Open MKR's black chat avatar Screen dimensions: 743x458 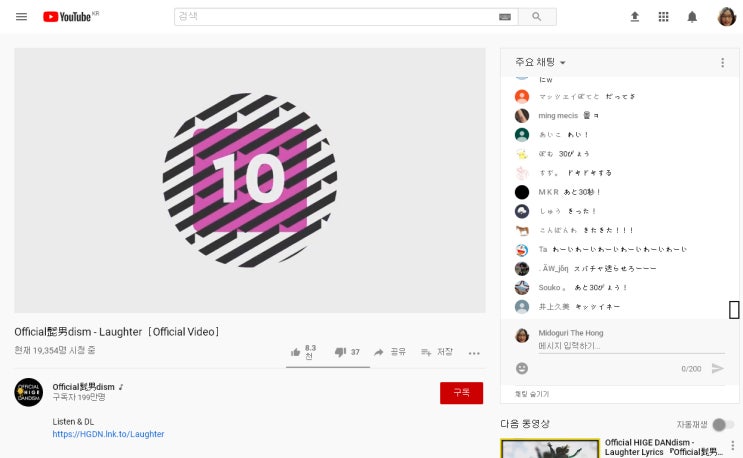pyautogui.click(x=522, y=192)
